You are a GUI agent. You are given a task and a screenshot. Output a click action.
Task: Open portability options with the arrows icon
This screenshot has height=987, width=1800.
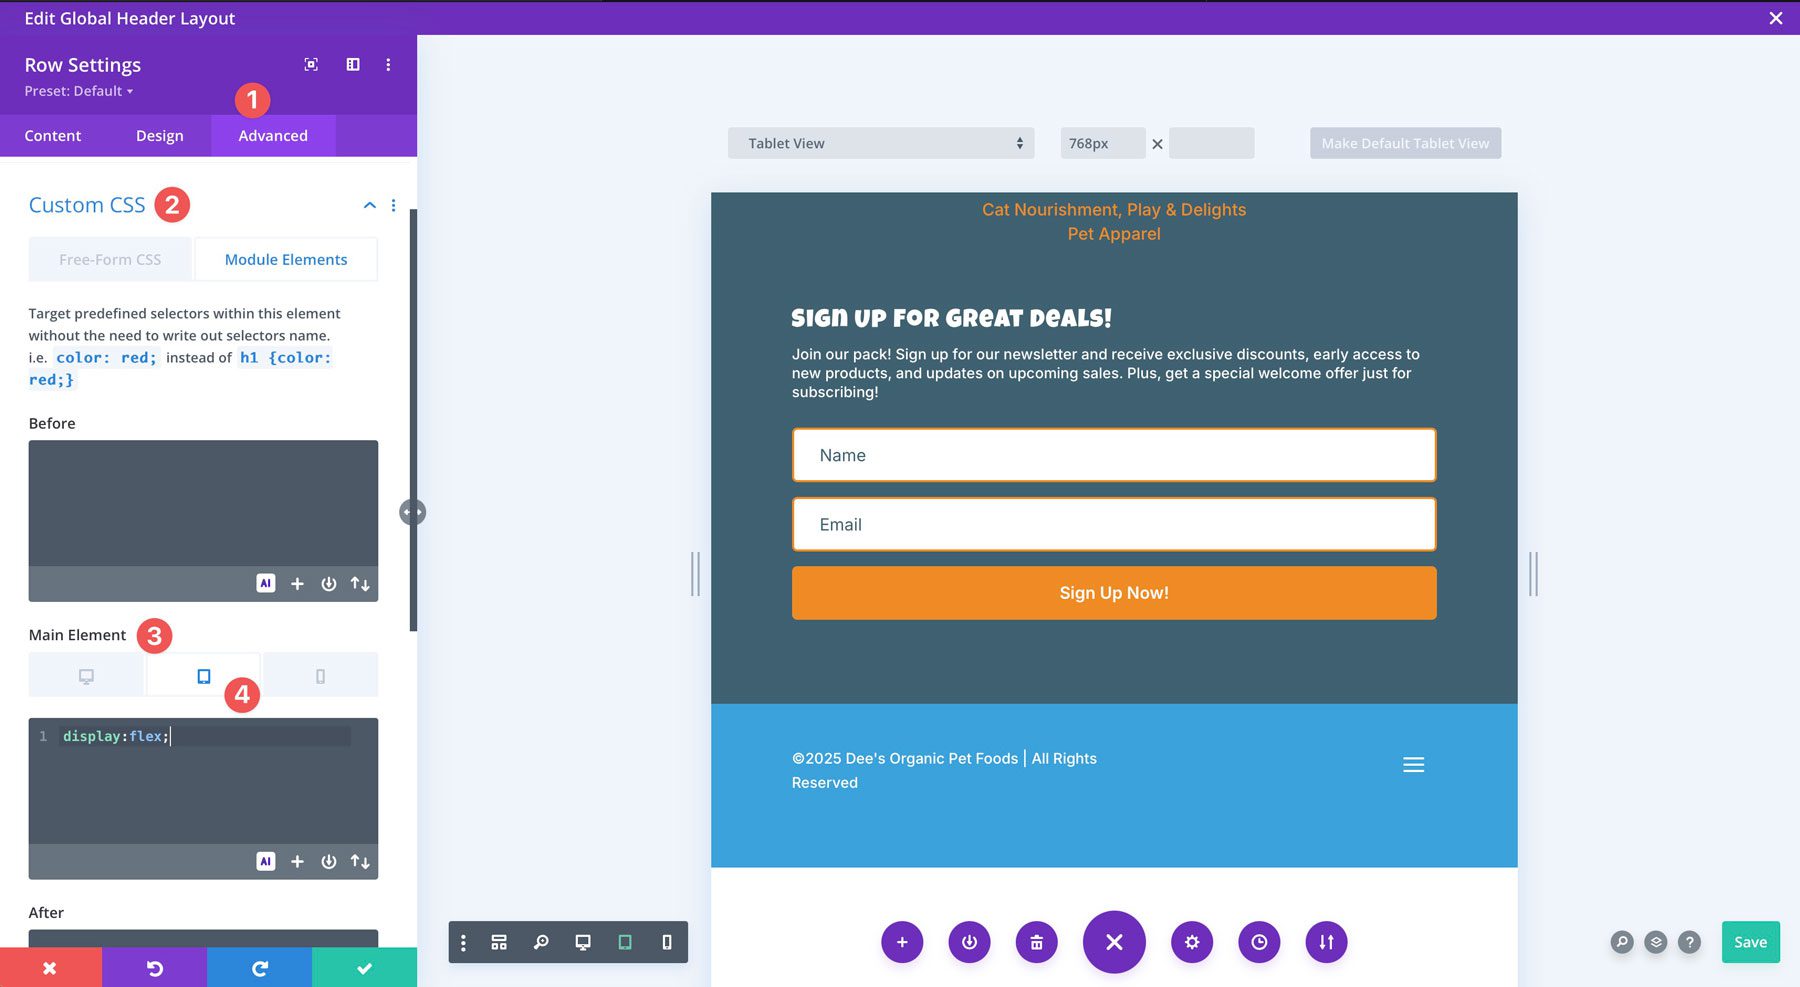pos(1326,941)
